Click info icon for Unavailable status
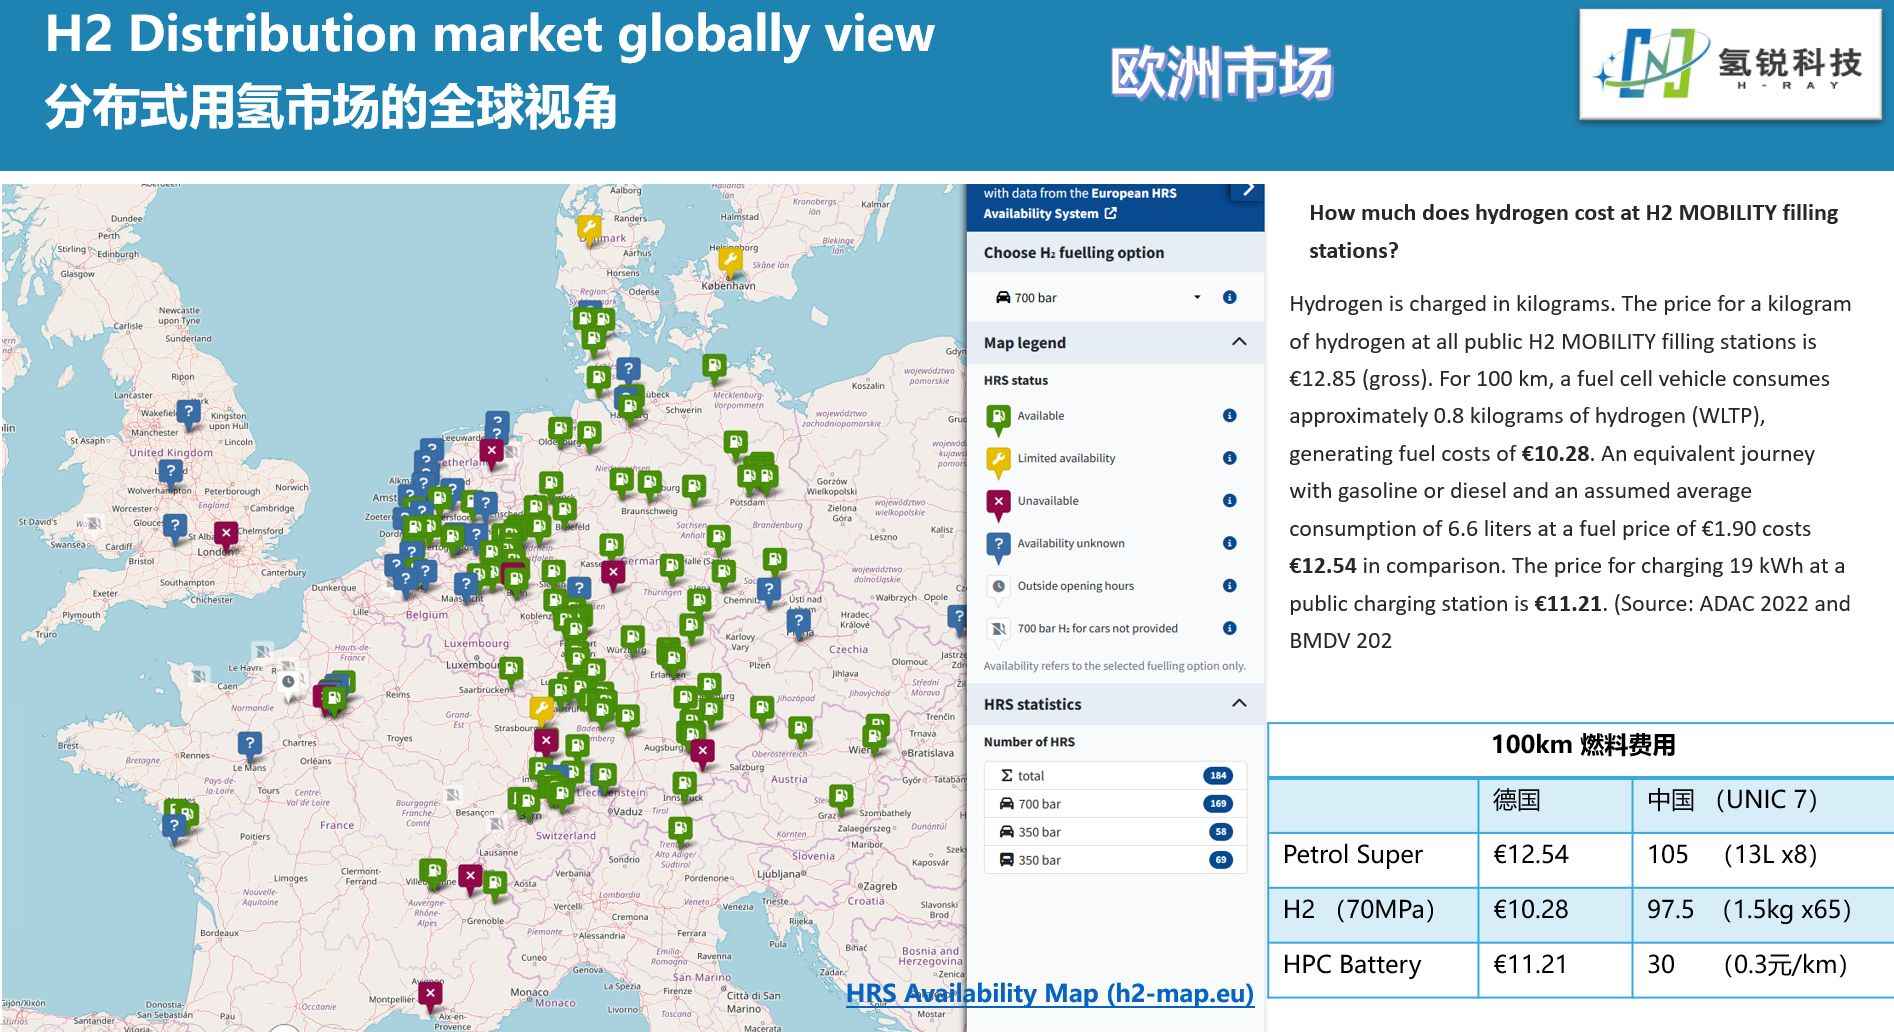The height and width of the screenshot is (1032, 1894). point(1229,501)
